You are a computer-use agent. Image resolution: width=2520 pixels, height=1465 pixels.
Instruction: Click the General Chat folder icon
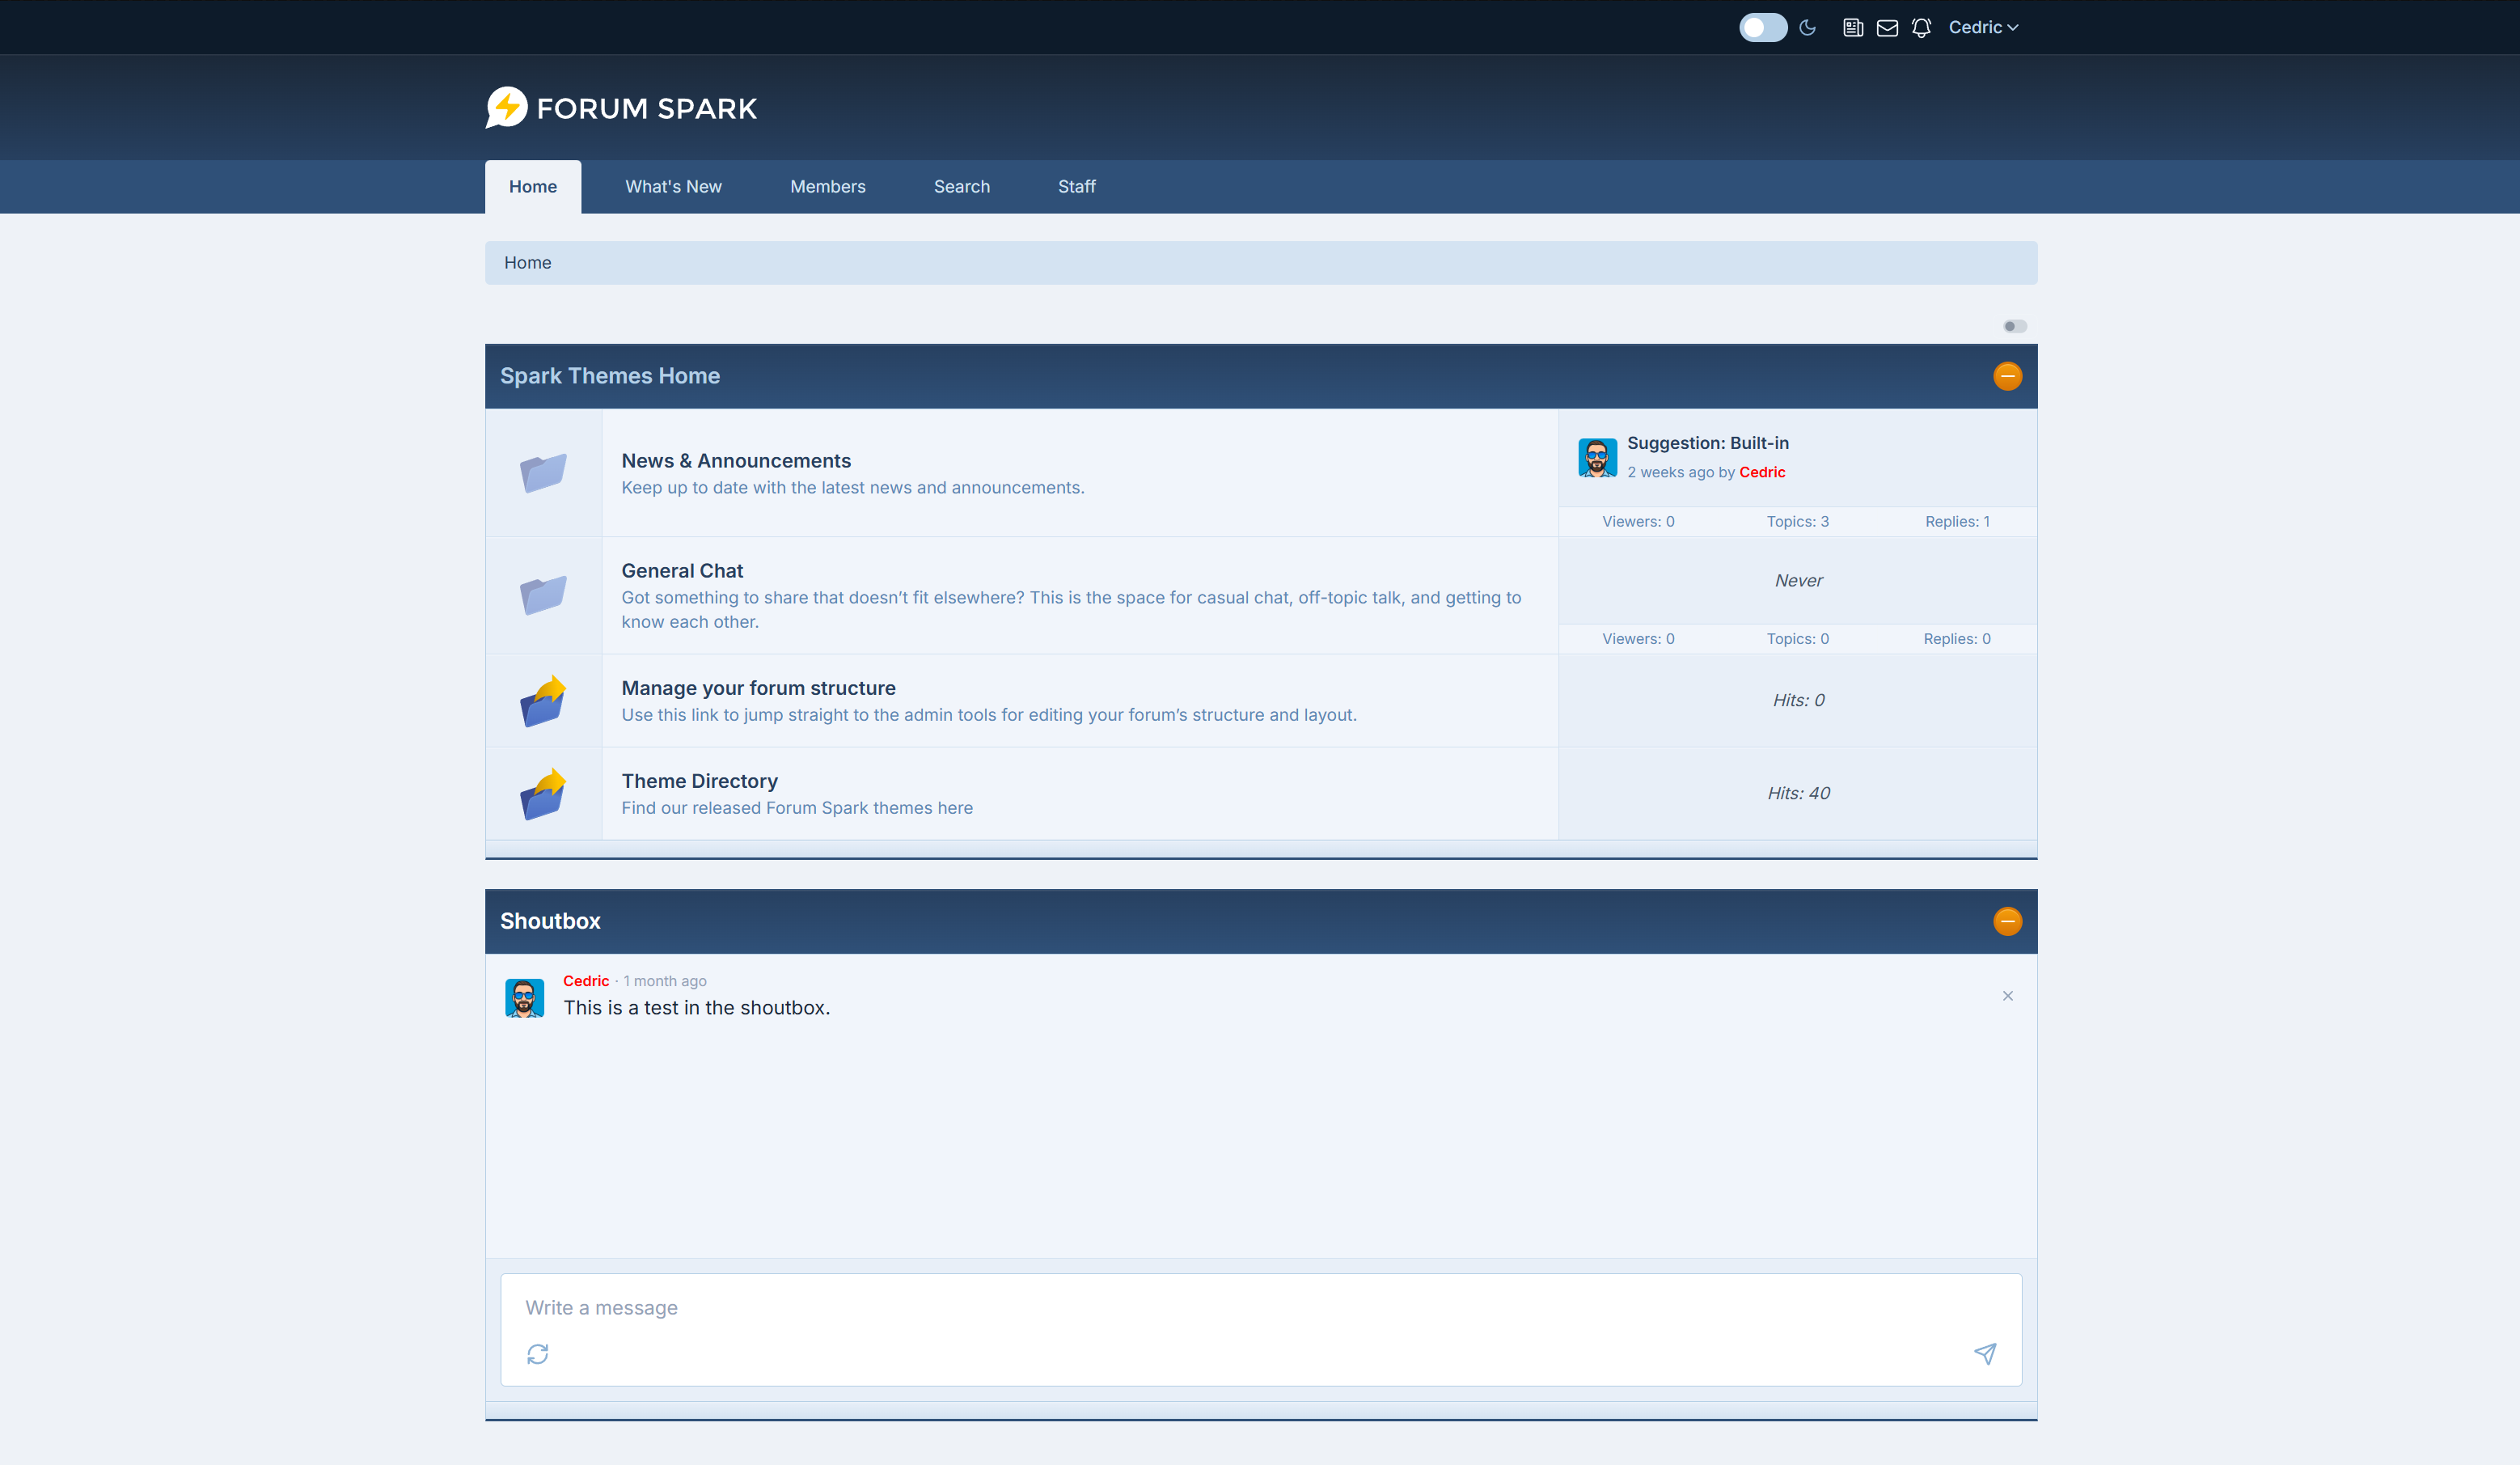coord(543,595)
